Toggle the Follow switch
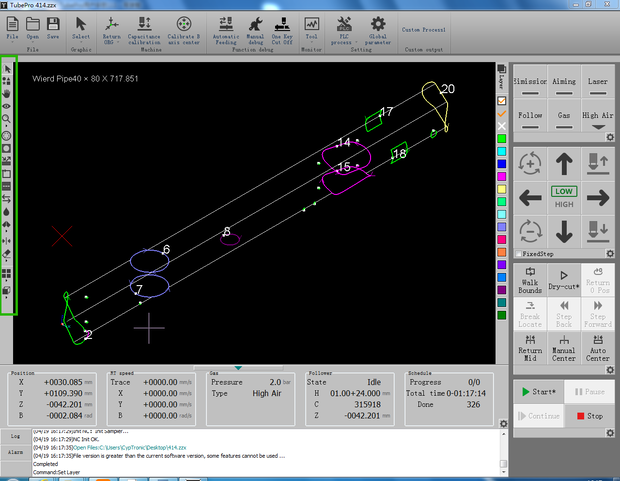This screenshot has width=620, height=481. coord(530,116)
